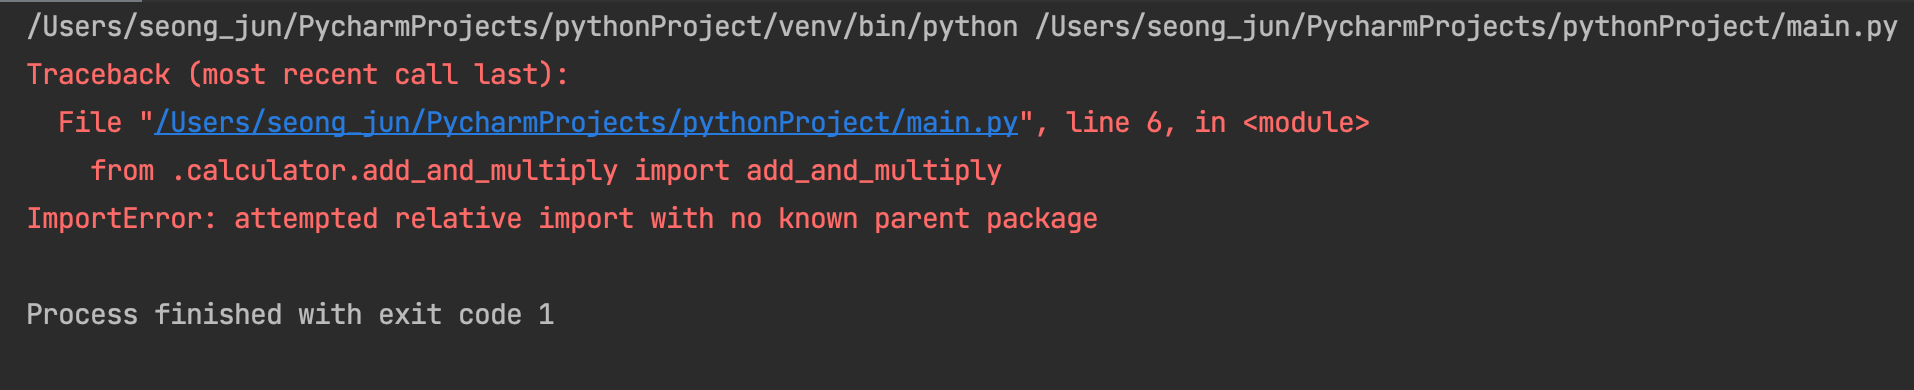Click the venv/bin/python interpreter path

(x=522, y=27)
